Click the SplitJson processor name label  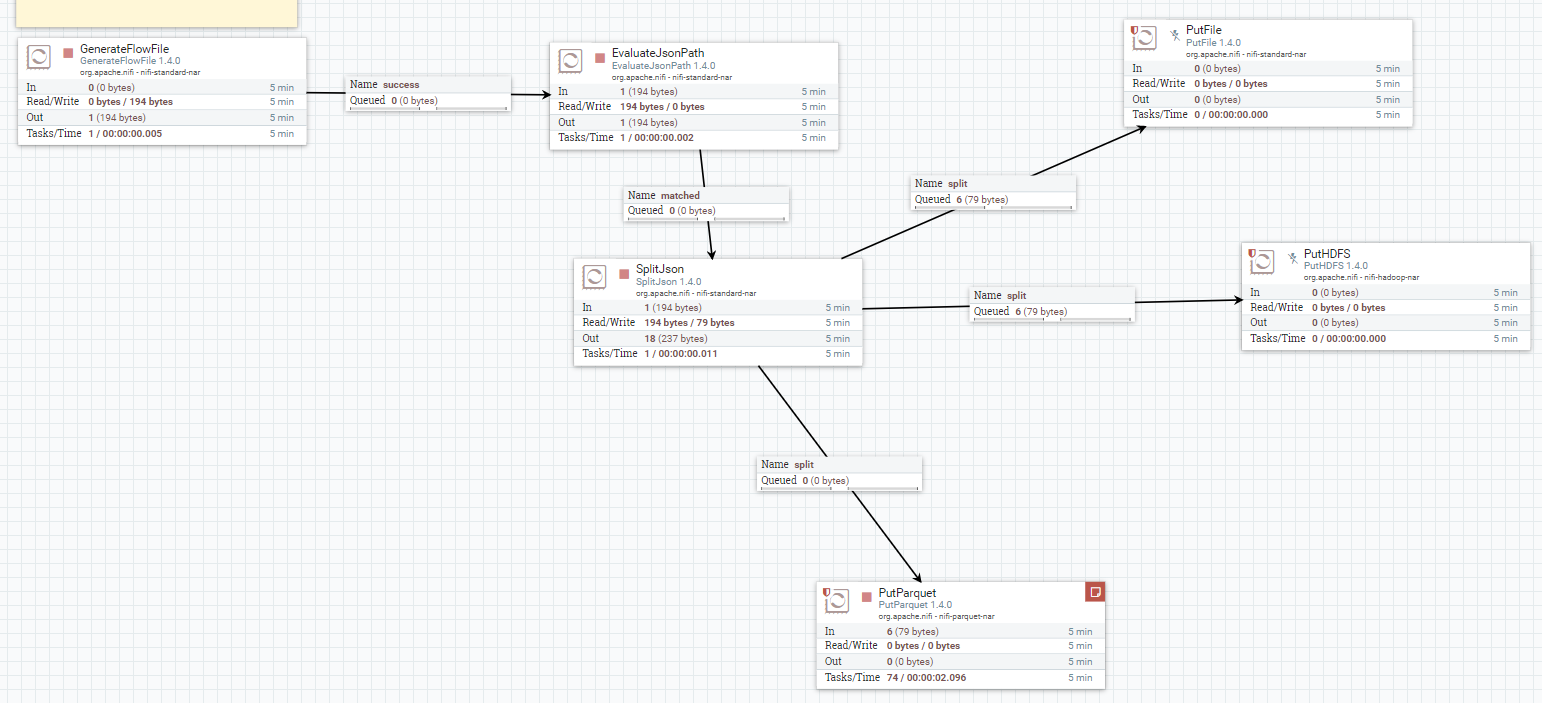(x=661, y=269)
